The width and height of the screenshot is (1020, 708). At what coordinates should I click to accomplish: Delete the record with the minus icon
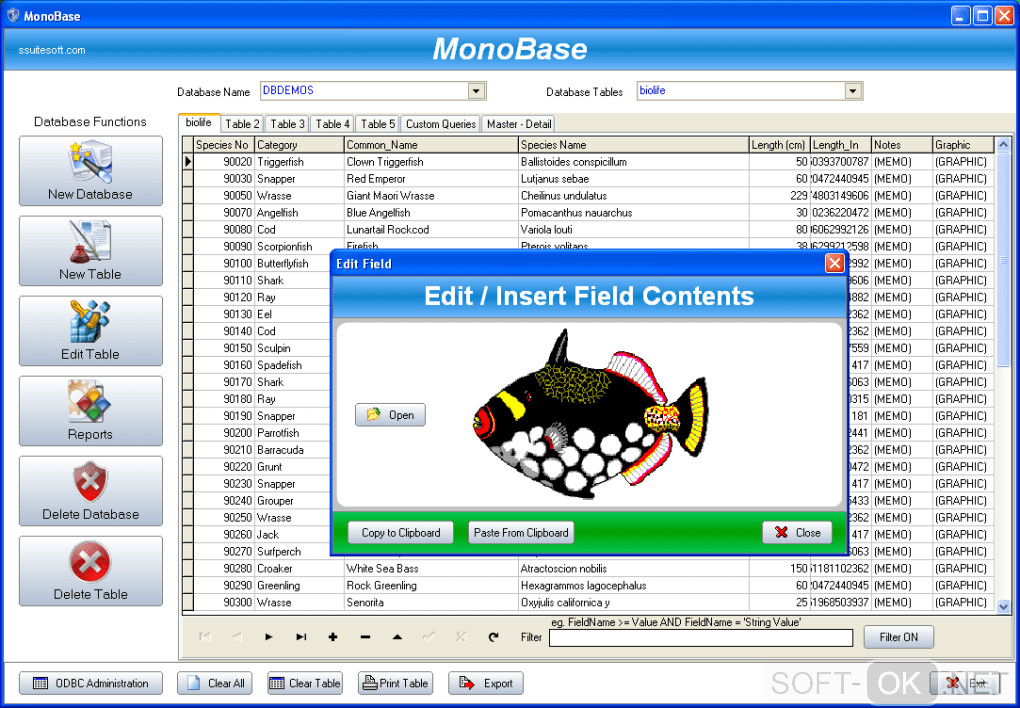(x=365, y=637)
